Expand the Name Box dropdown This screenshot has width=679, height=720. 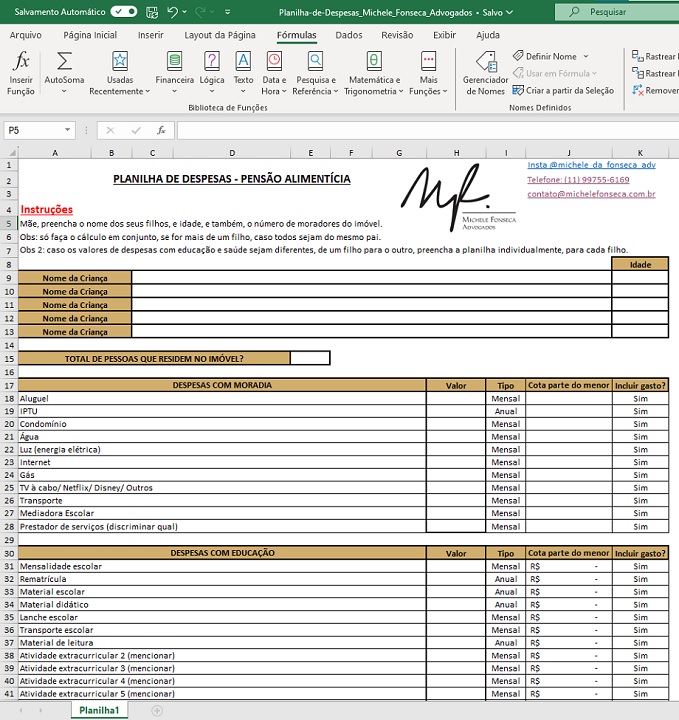pos(68,130)
